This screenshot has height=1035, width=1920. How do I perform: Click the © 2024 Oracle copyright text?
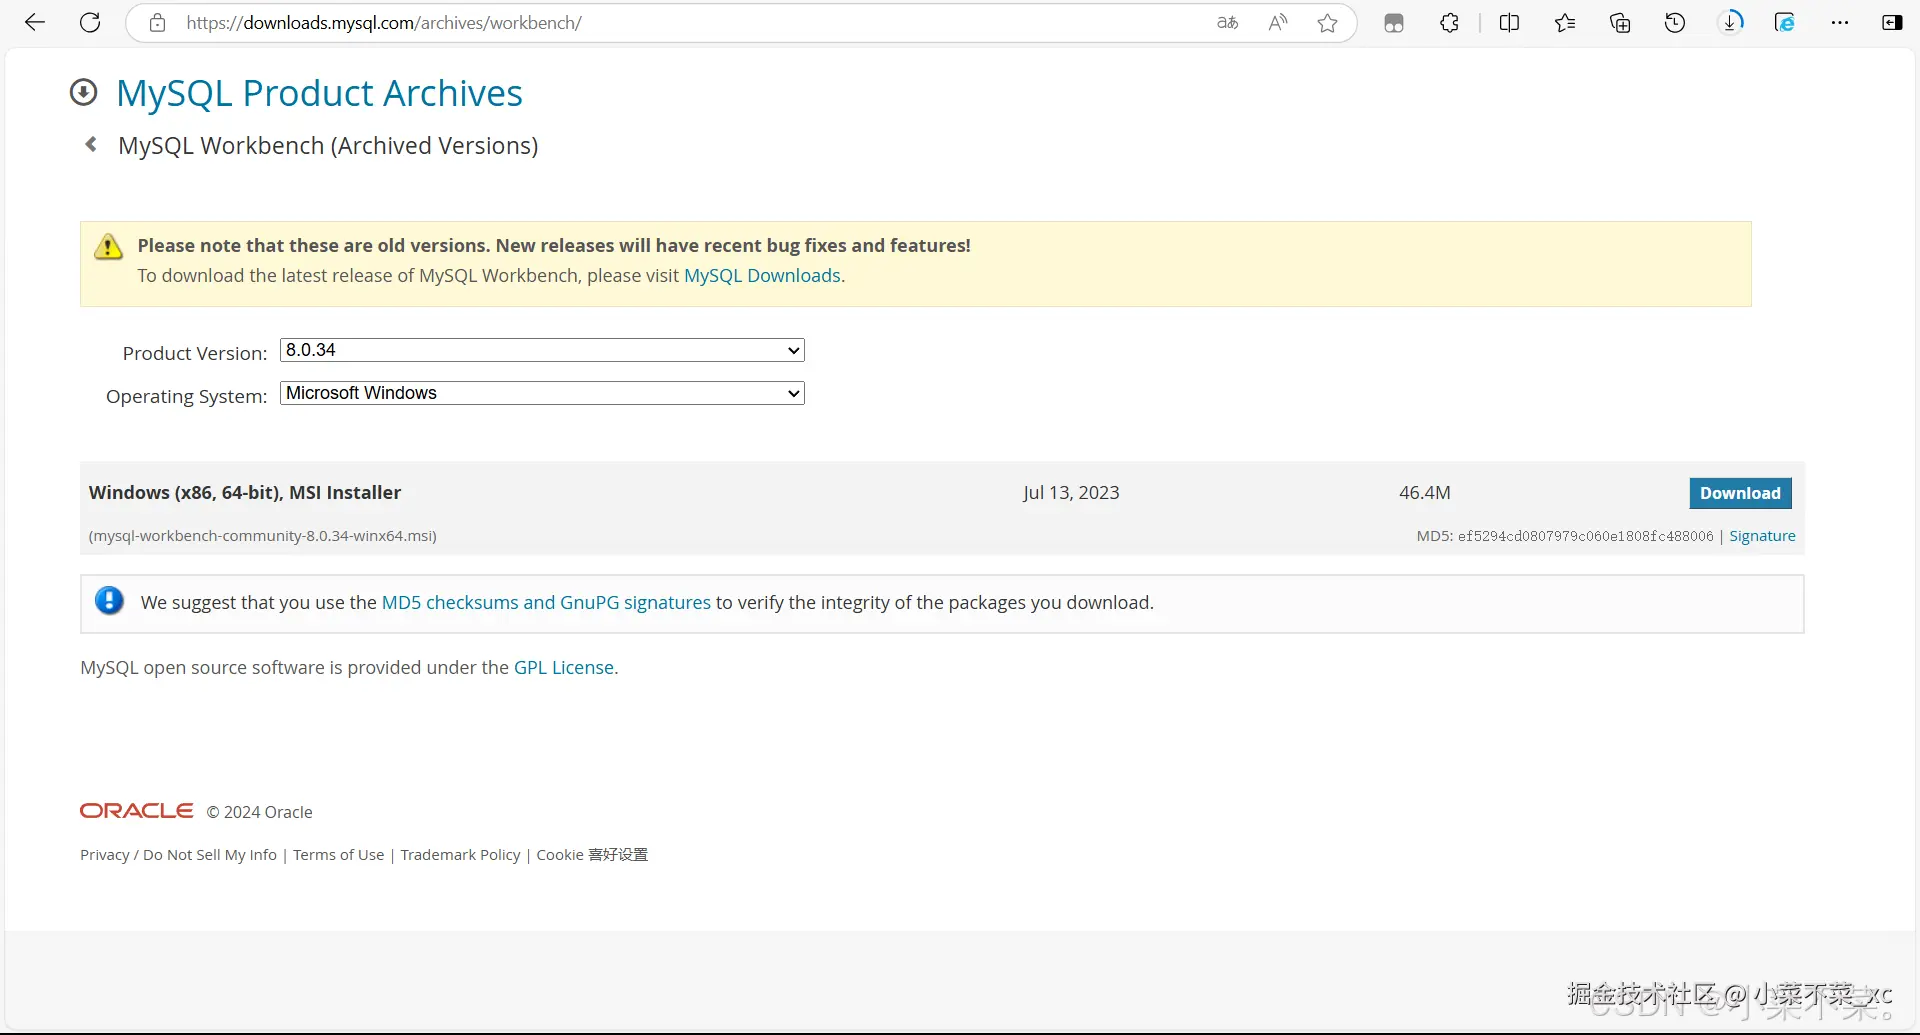pyautogui.click(x=260, y=812)
